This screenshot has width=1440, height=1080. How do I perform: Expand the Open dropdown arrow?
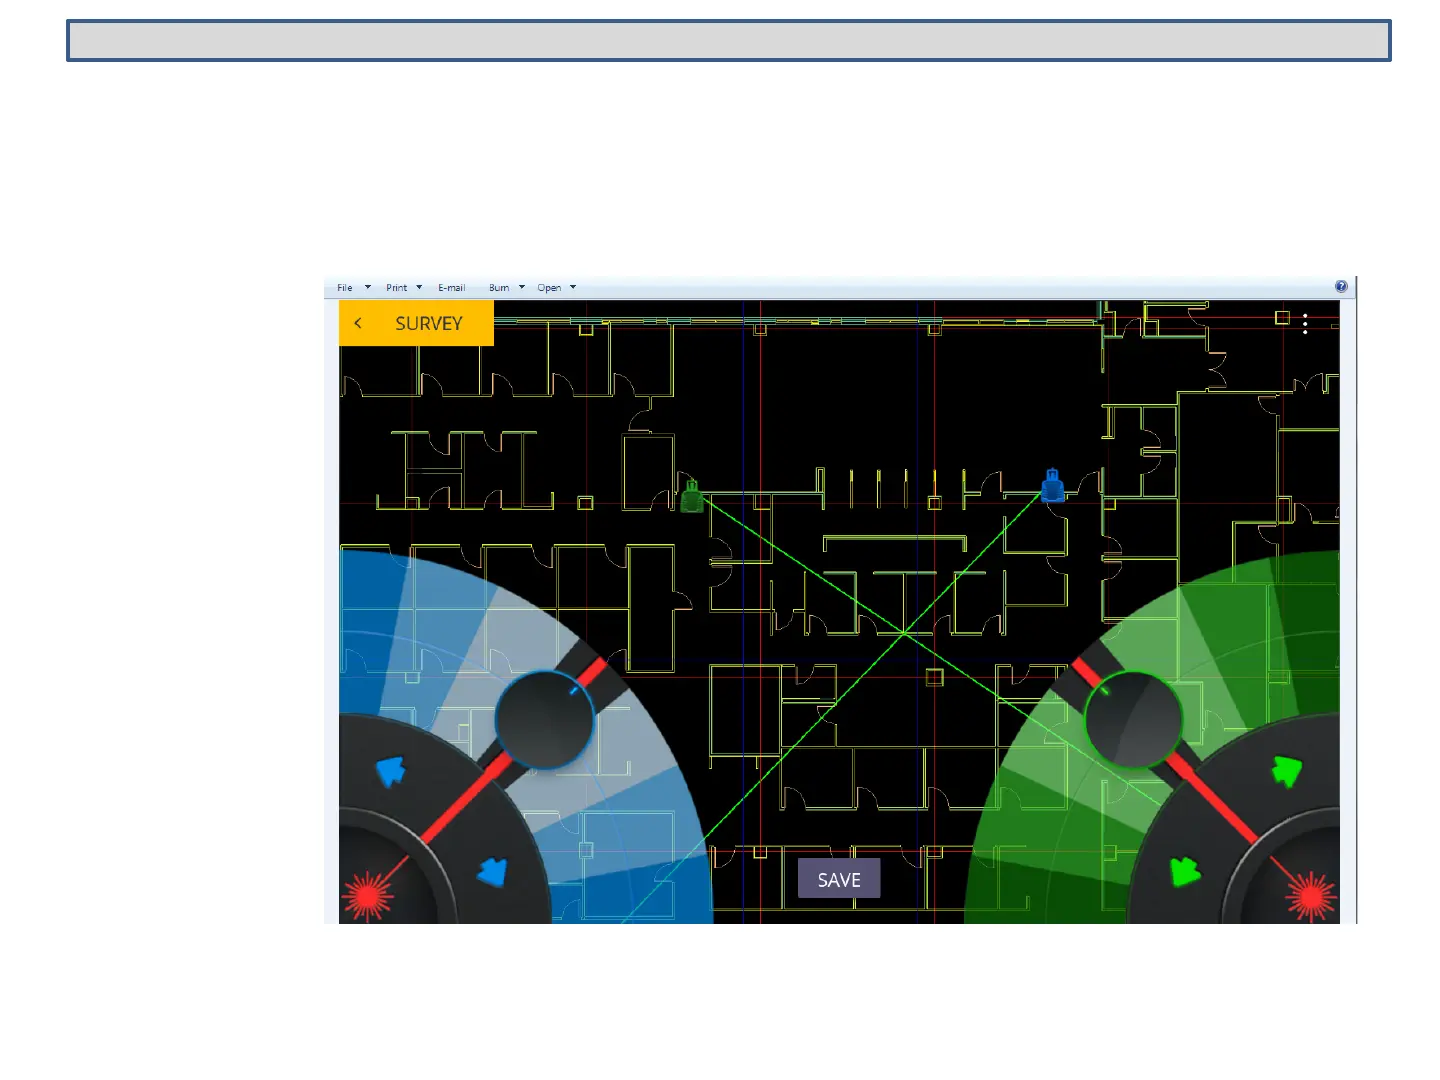(573, 287)
